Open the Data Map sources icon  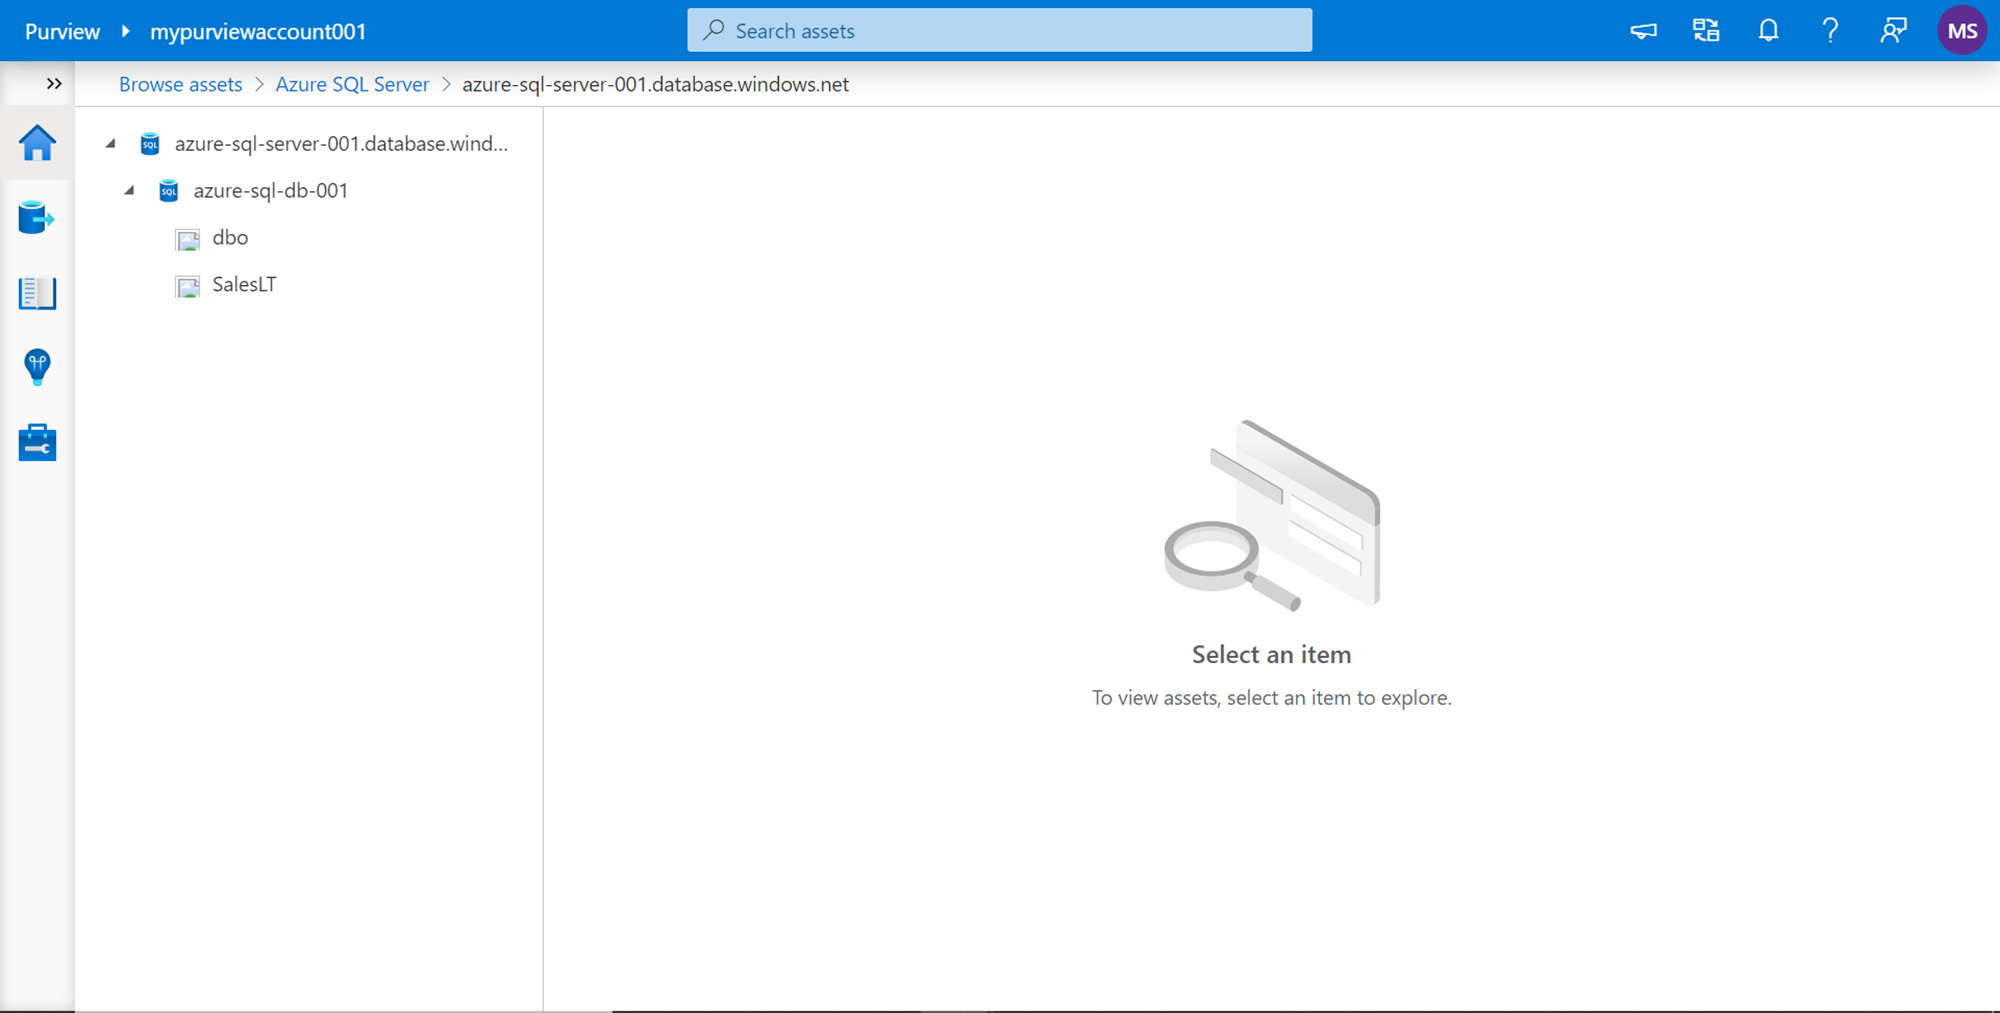37,217
